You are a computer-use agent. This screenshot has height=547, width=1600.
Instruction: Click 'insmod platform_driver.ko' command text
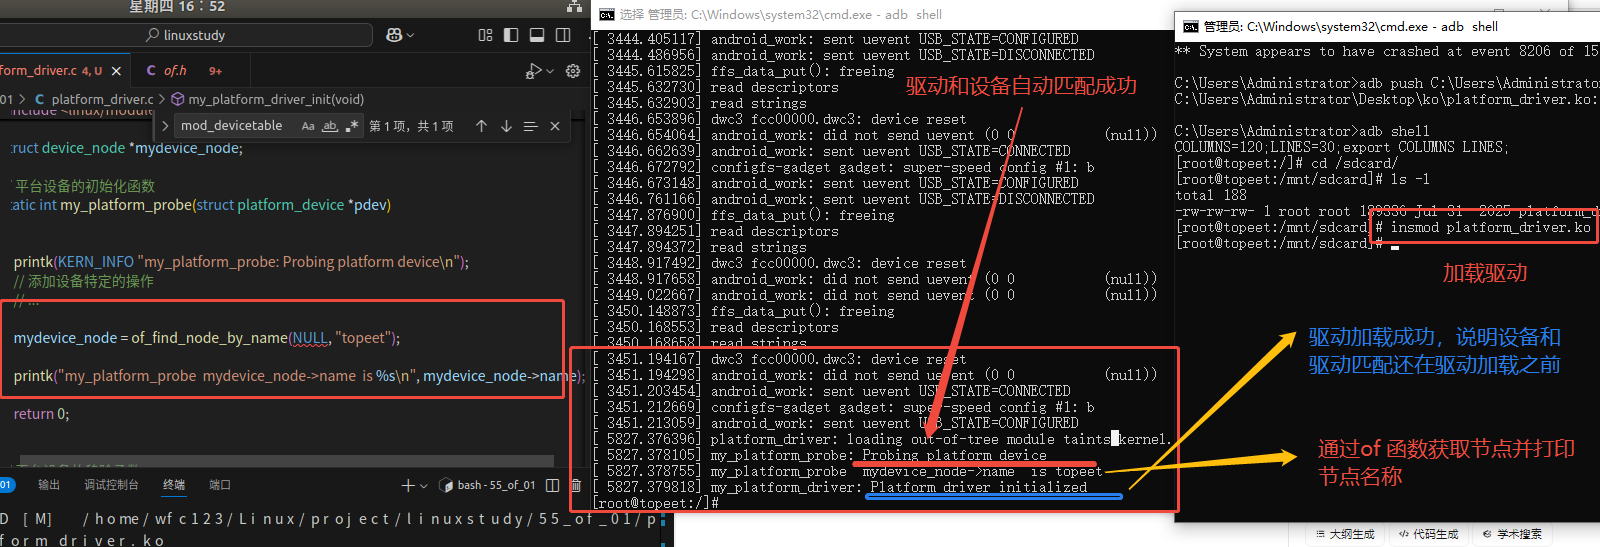pos(1490,227)
